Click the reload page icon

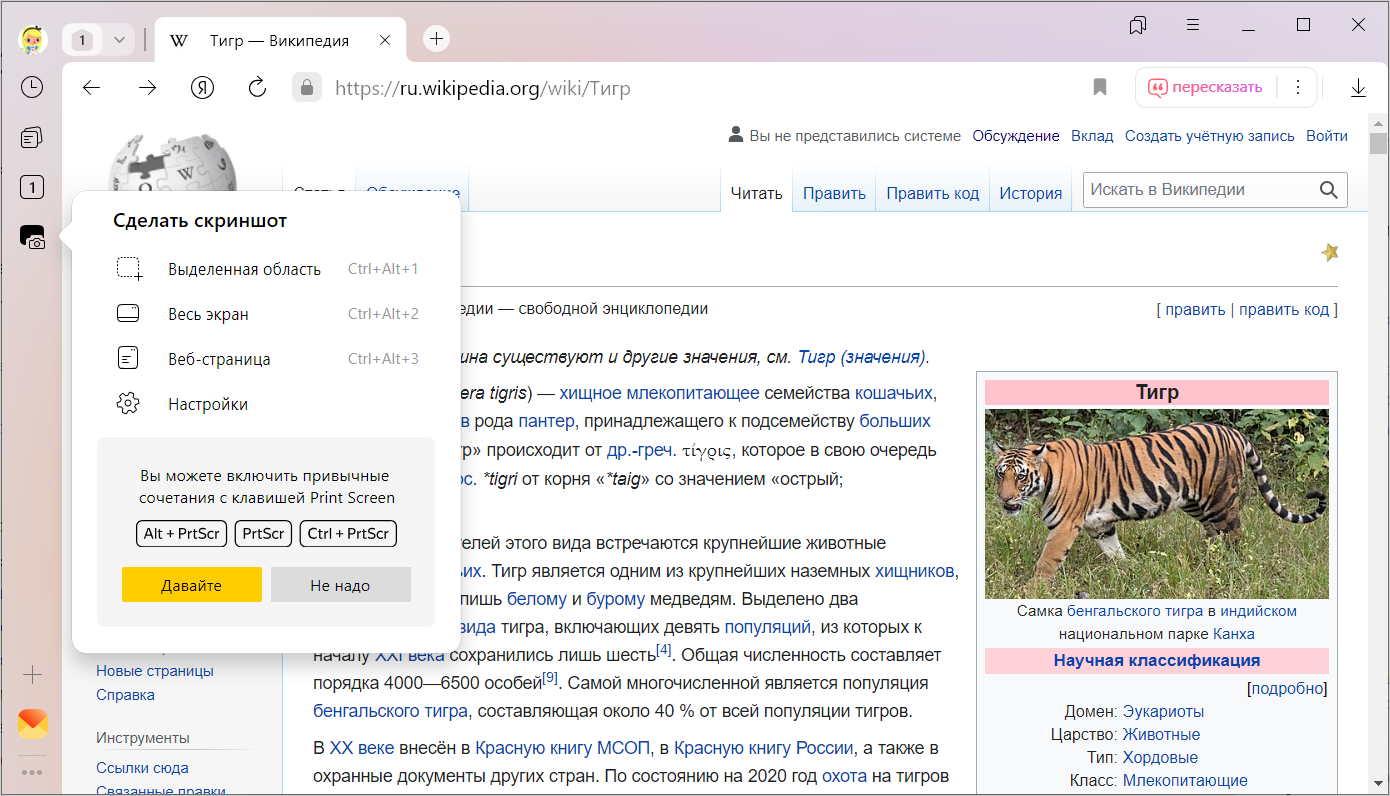[x=257, y=88]
